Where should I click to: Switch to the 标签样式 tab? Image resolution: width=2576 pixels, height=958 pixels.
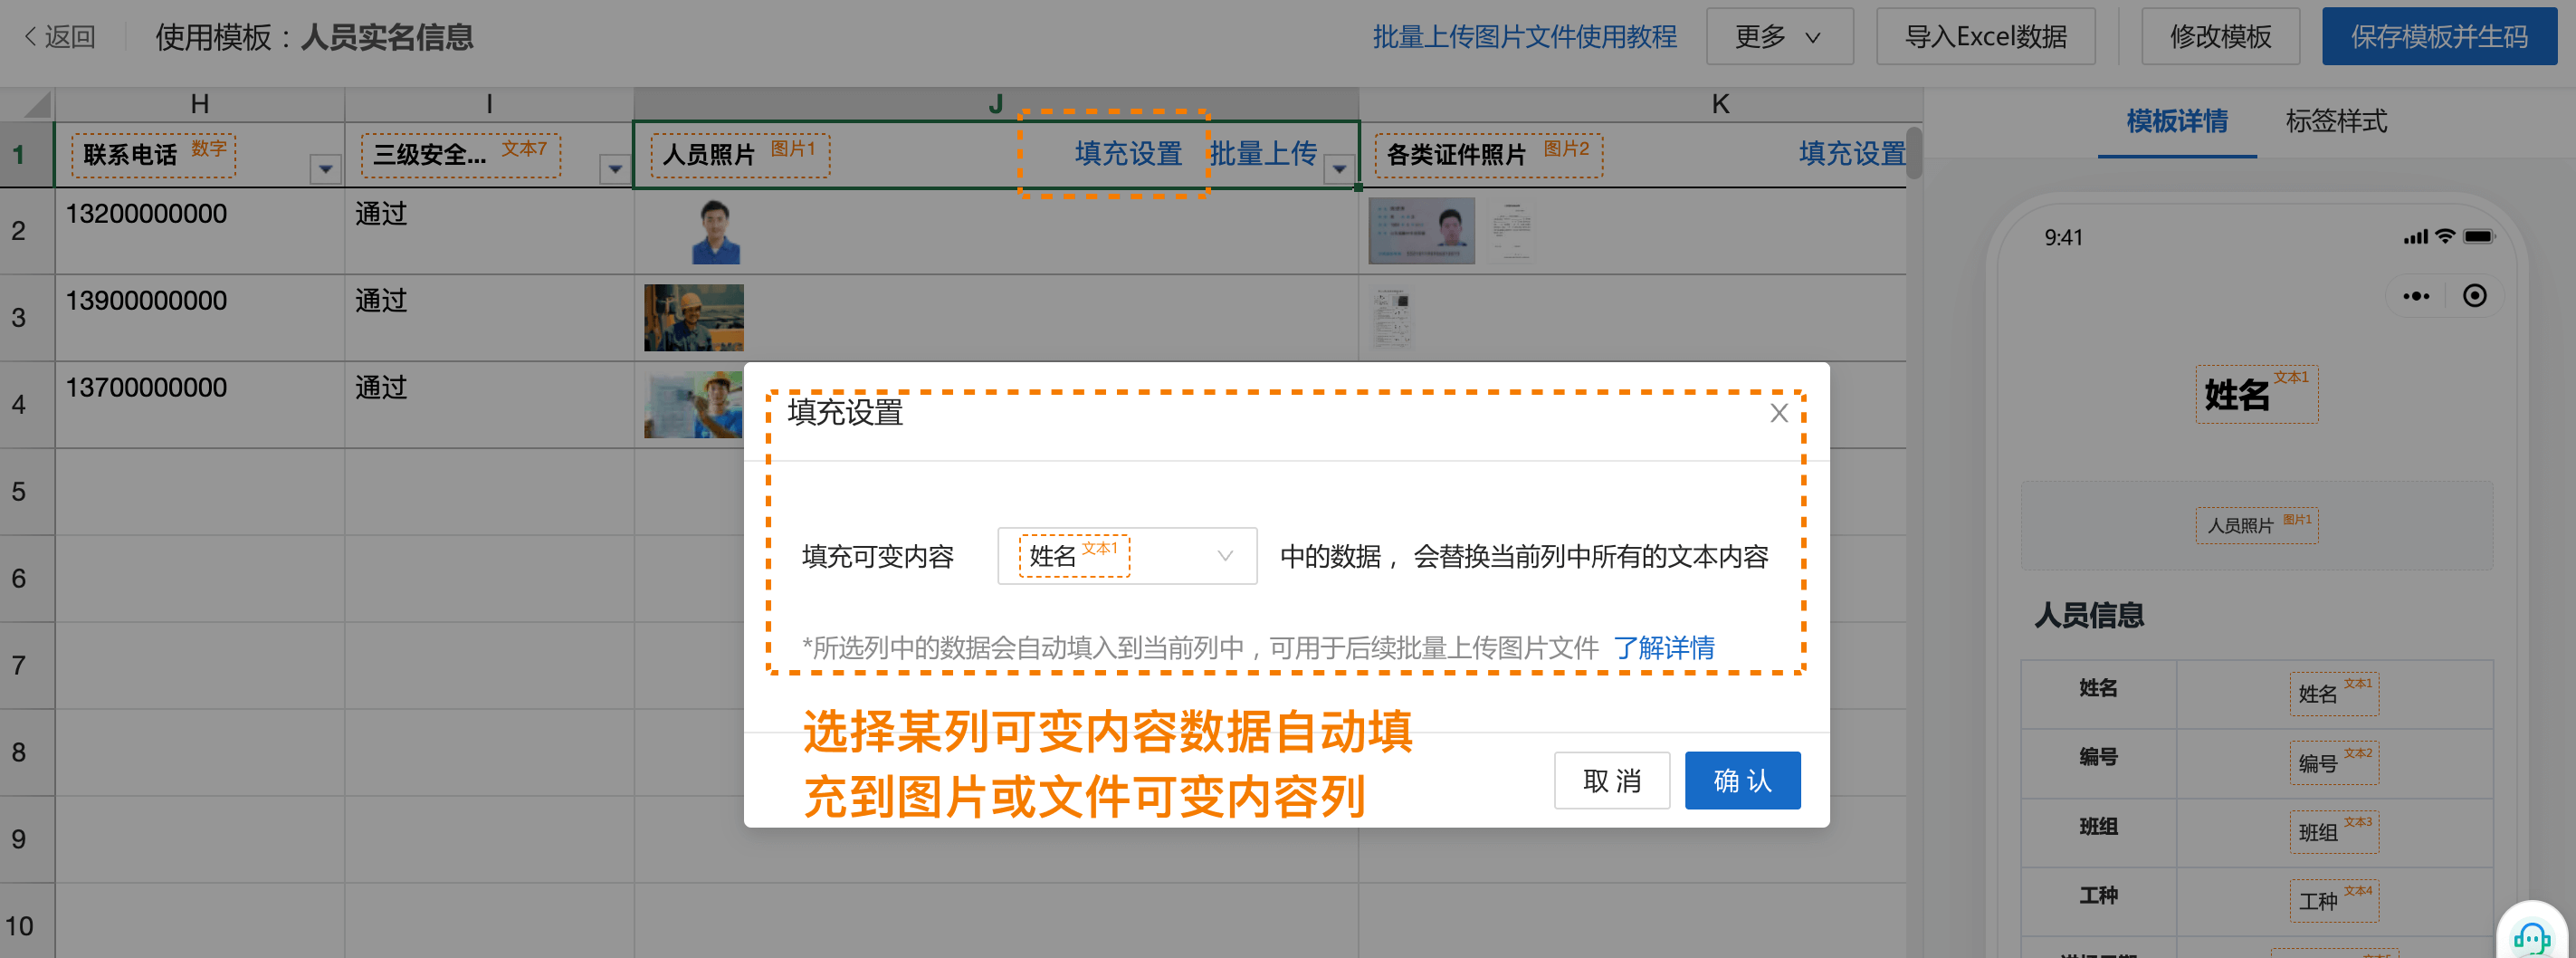(x=2335, y=122)
